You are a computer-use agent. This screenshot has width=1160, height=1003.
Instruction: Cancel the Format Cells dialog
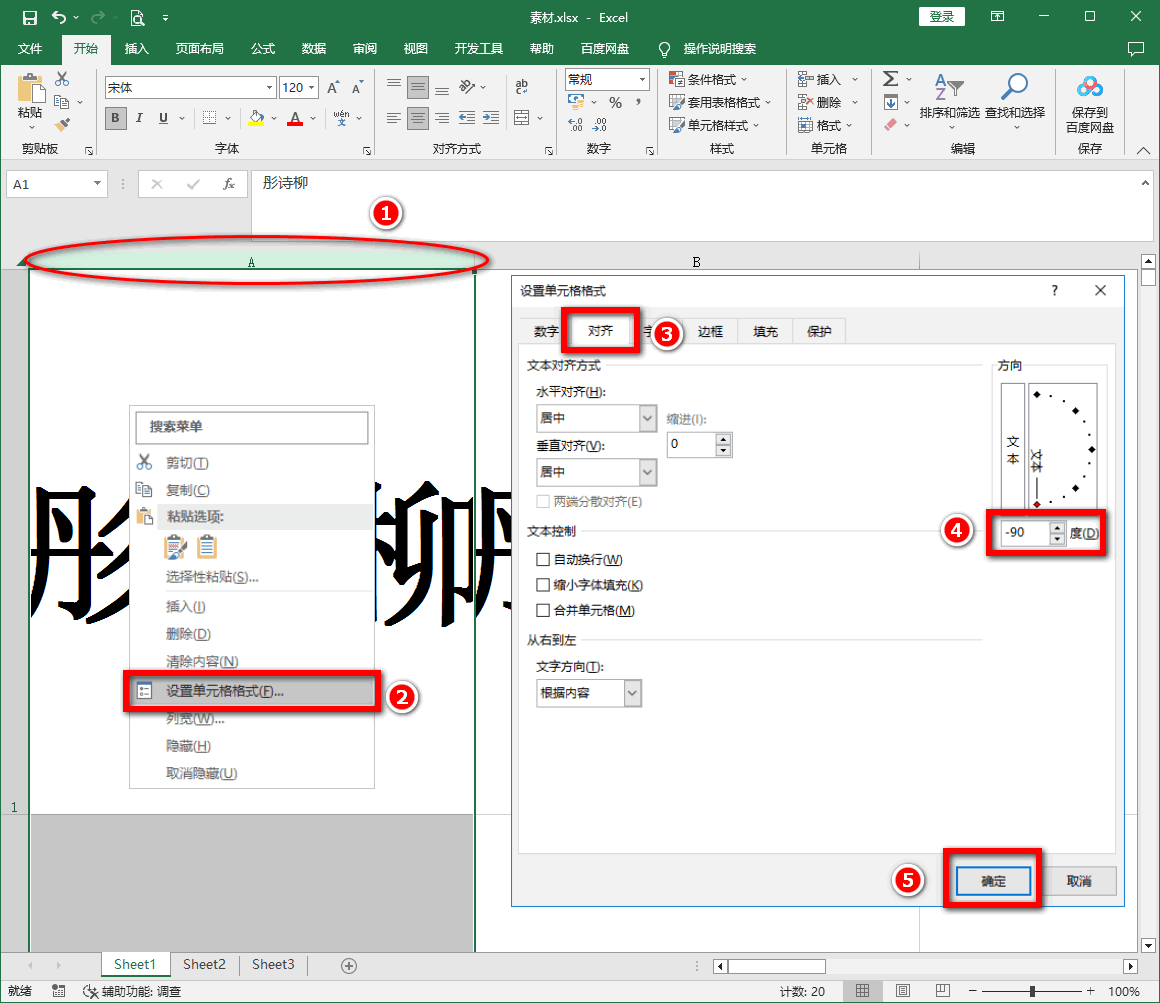tap(1079, 881)
